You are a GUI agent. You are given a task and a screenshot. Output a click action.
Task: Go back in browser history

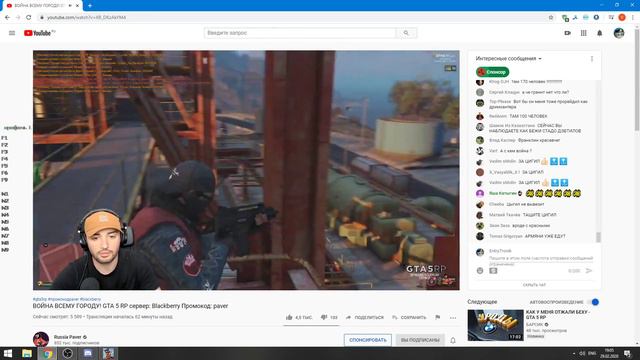[7, 18]
